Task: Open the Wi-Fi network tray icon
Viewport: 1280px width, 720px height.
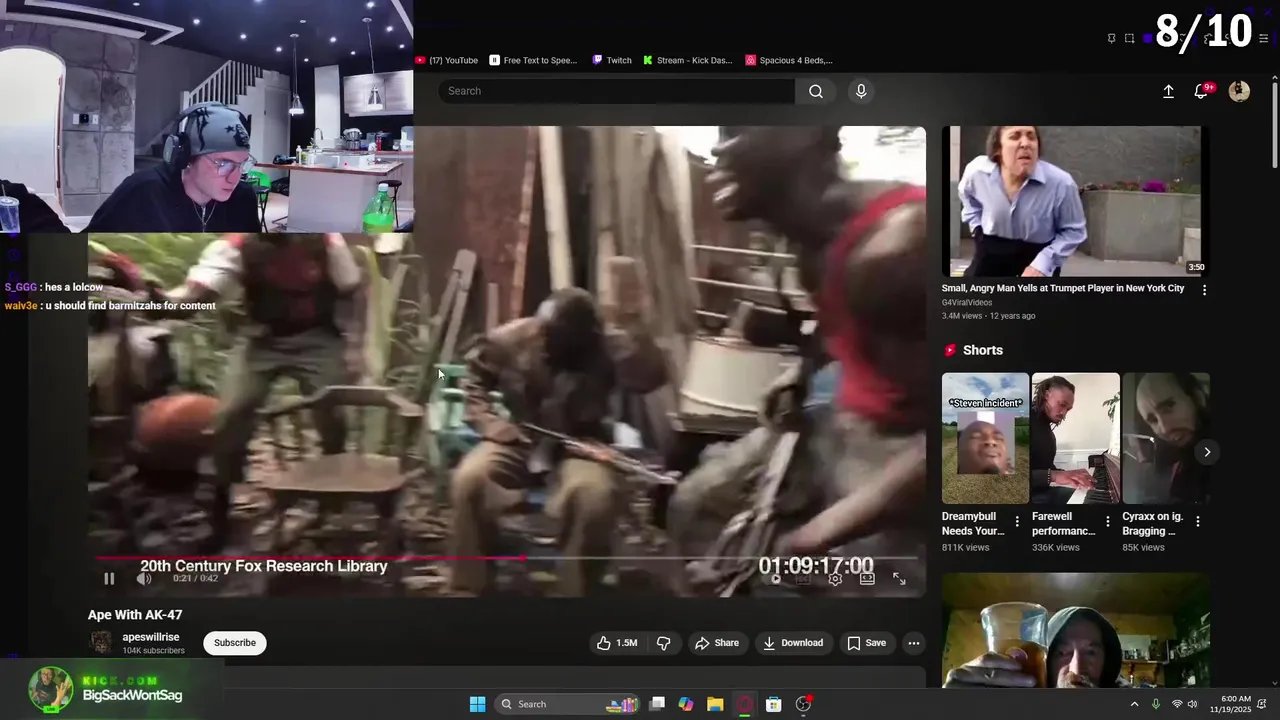Action: click(x=1177, y=704)
